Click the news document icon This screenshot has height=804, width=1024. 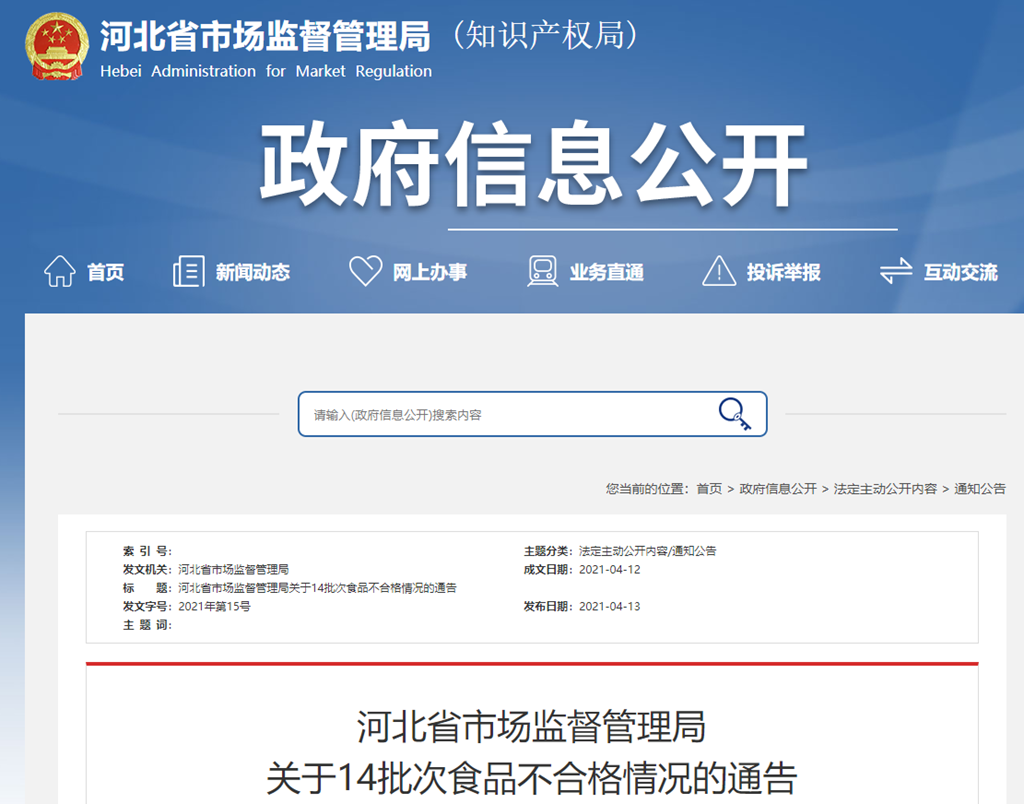point(188,271)
